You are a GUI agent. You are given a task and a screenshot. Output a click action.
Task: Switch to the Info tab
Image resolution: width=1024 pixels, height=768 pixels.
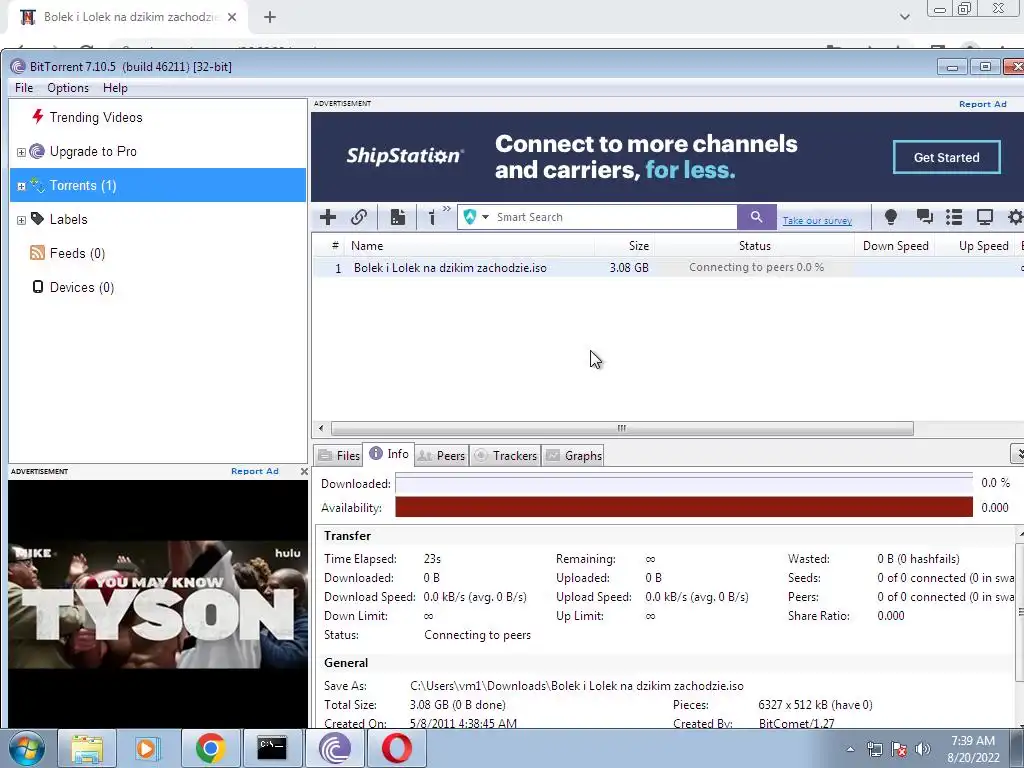click(x=389, y=454)
